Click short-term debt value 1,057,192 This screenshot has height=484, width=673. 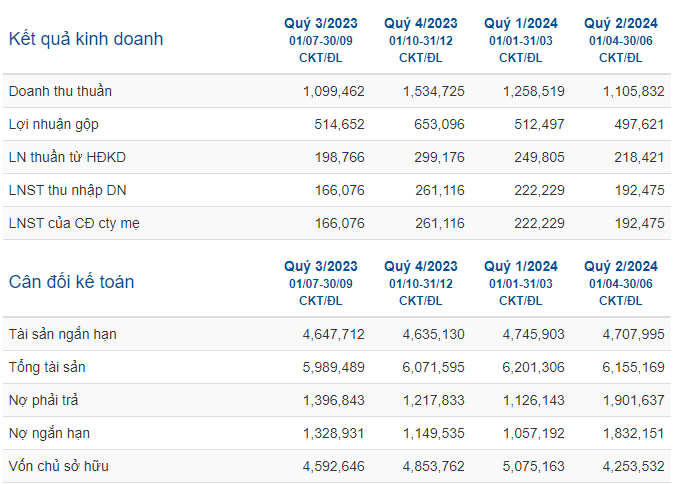534,433
